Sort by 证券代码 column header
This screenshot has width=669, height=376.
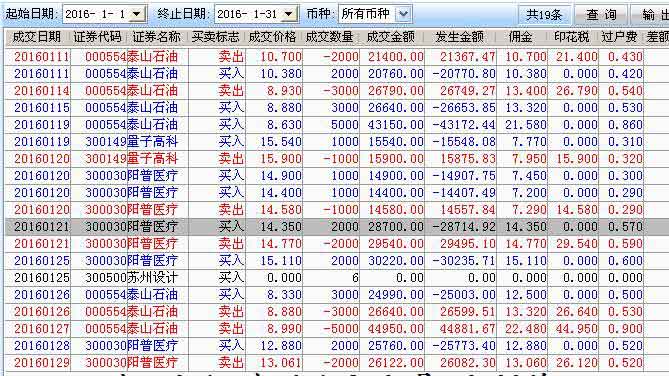(98, 37)
